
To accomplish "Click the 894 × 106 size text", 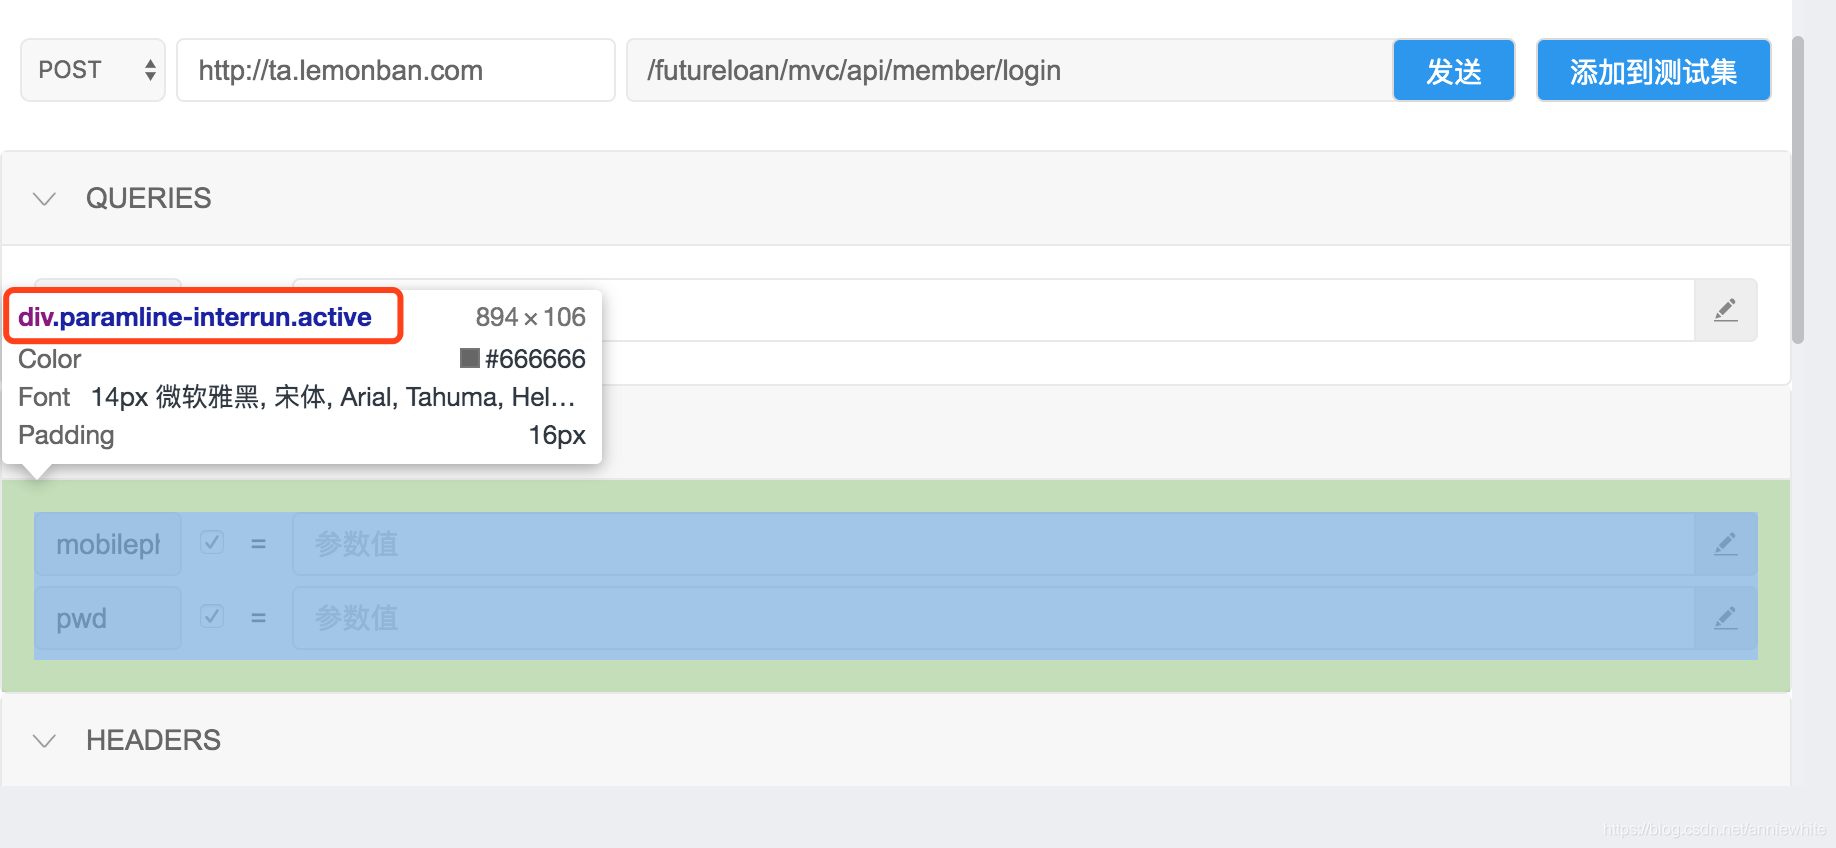I will click(x=530, y=317).
